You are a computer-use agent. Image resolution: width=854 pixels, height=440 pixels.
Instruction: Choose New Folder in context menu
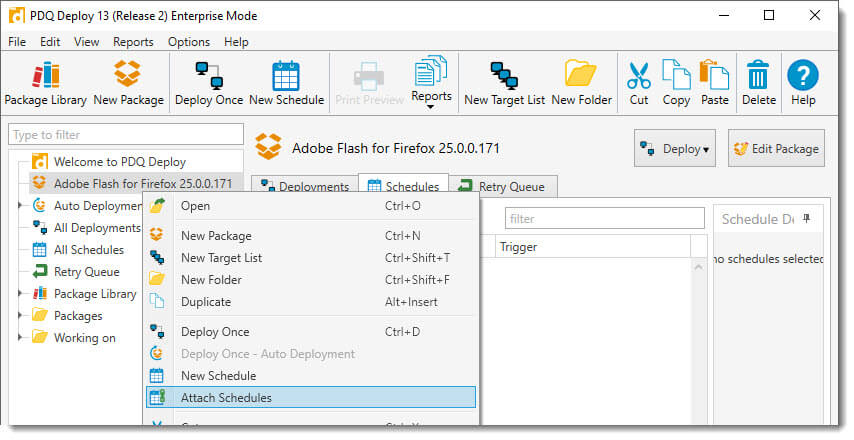point(310,279)
